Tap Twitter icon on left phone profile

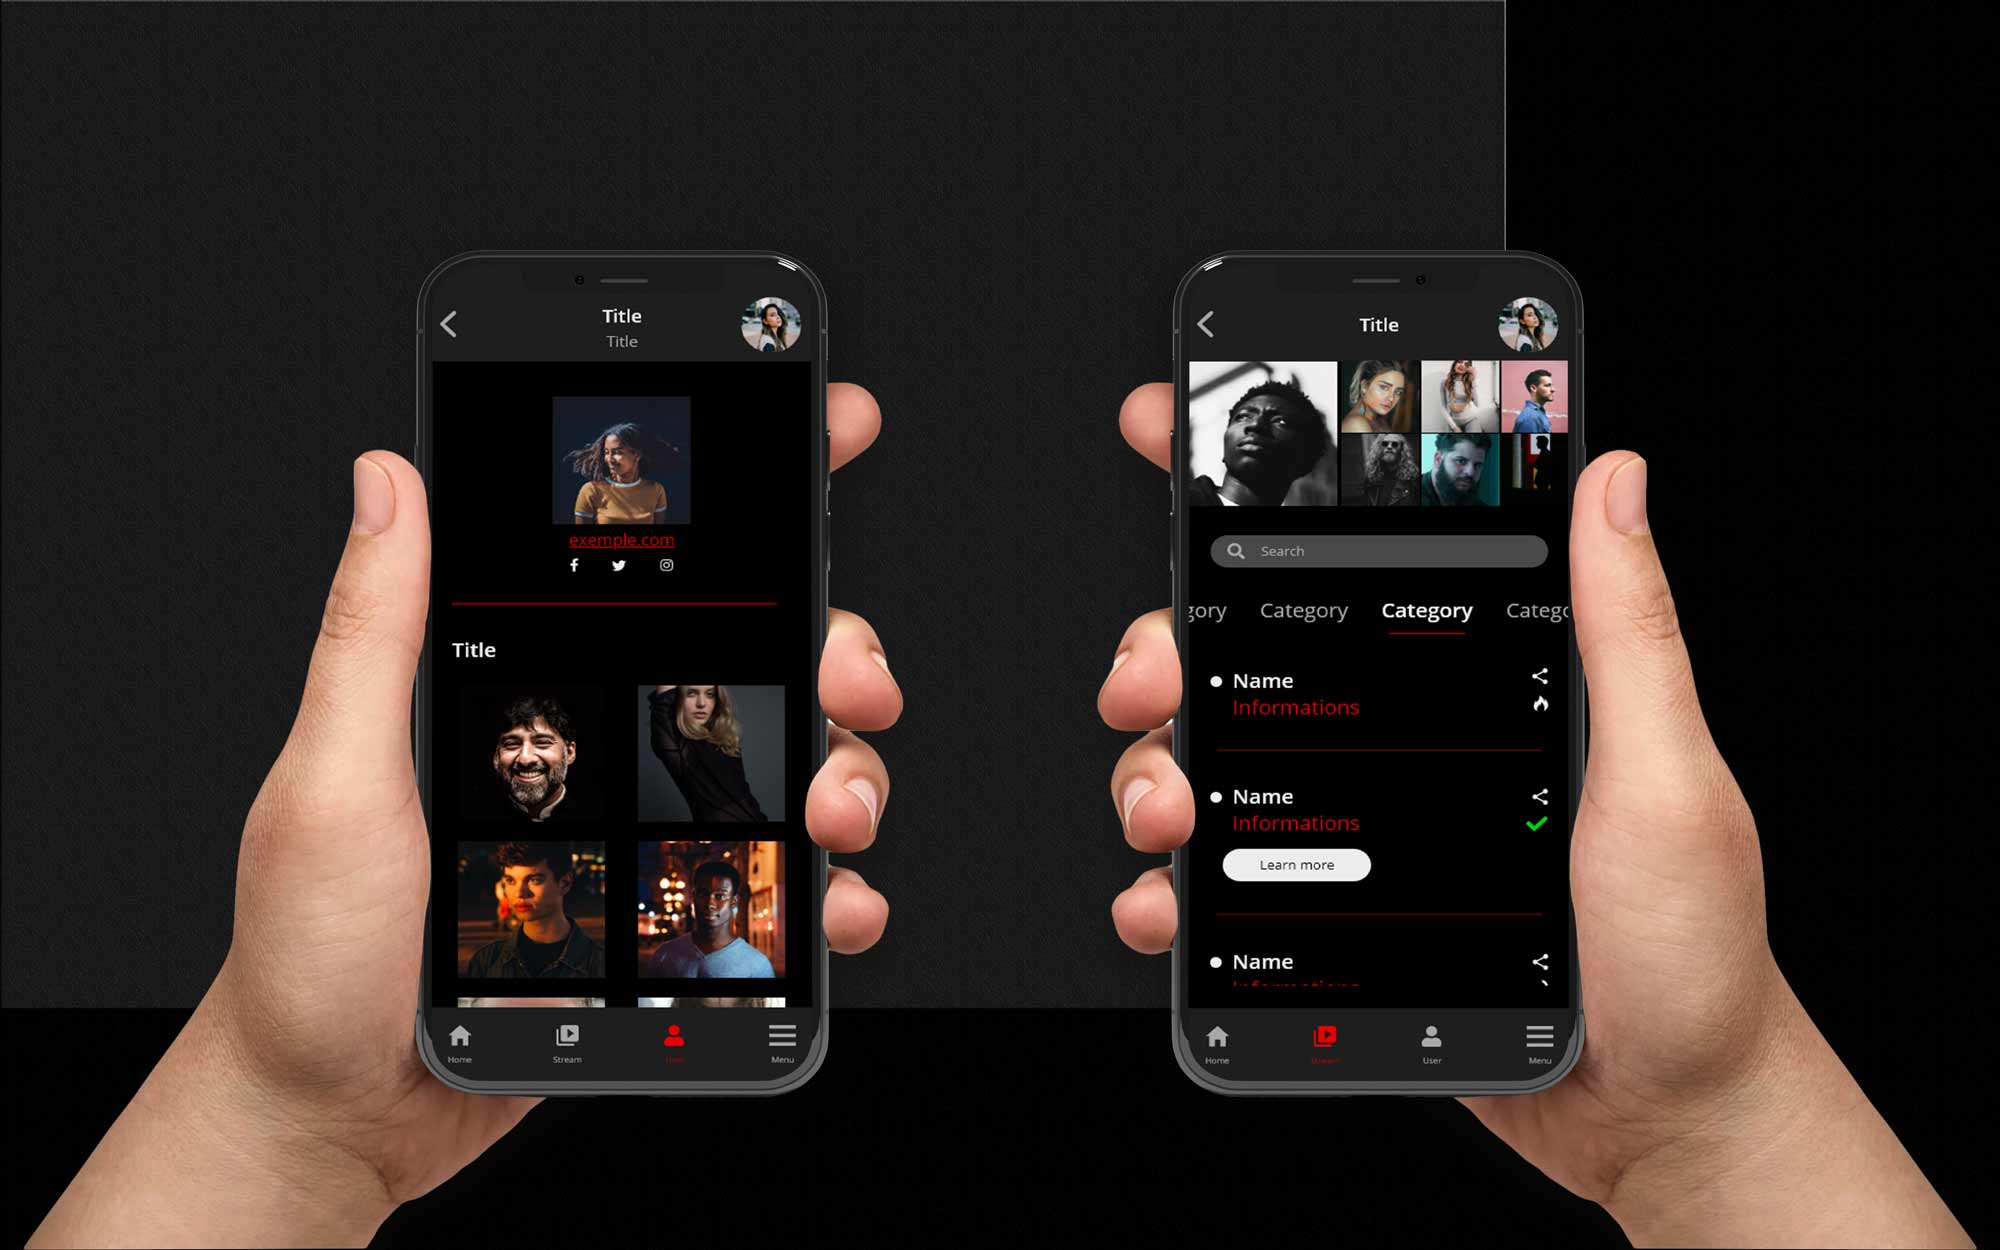[618, 565]
